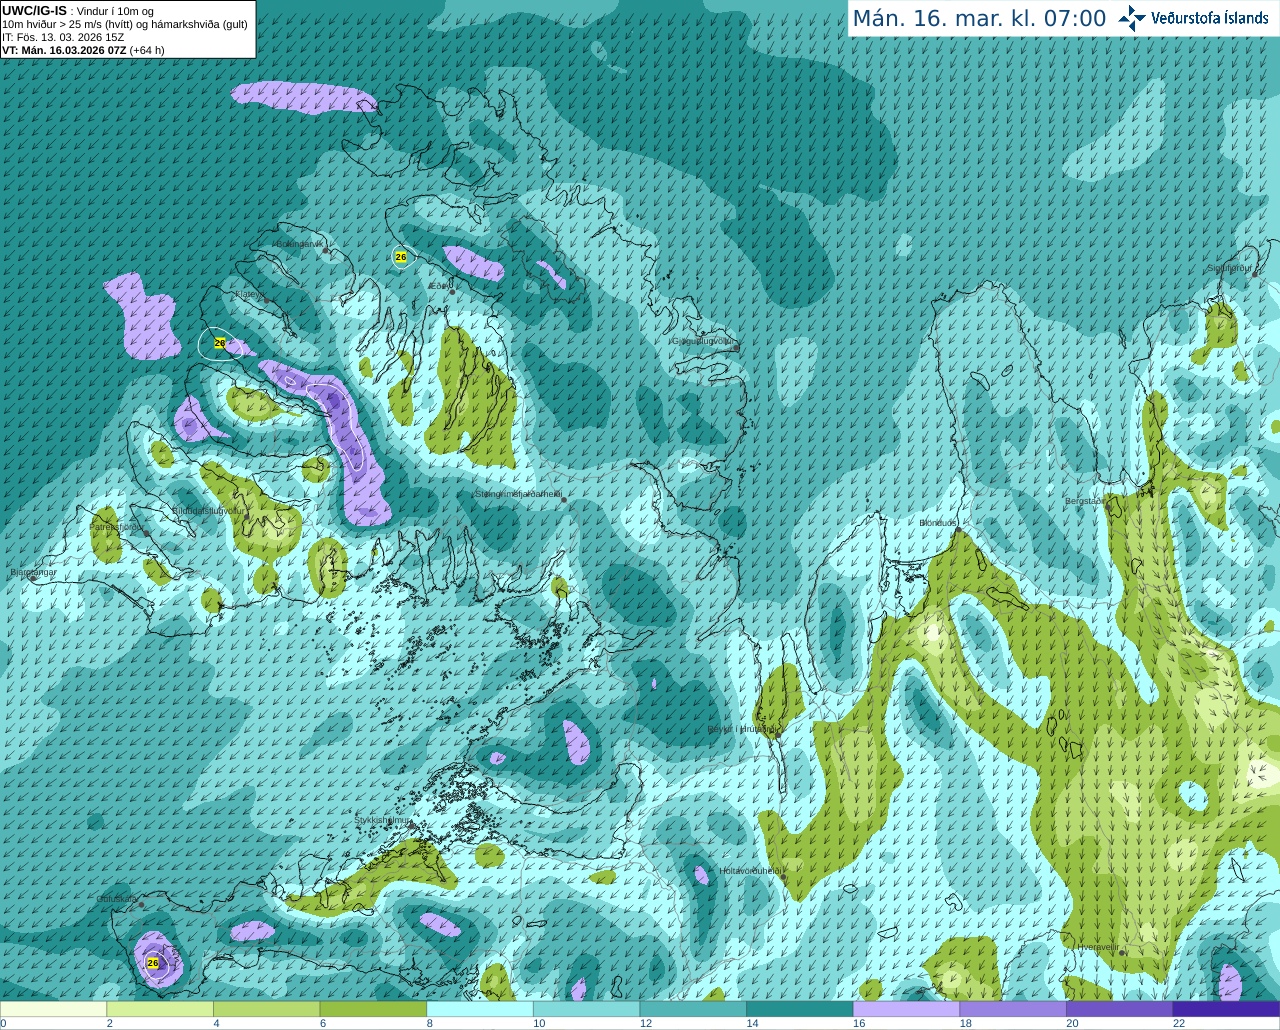Click the legend scale value 16

[859, 1023]
